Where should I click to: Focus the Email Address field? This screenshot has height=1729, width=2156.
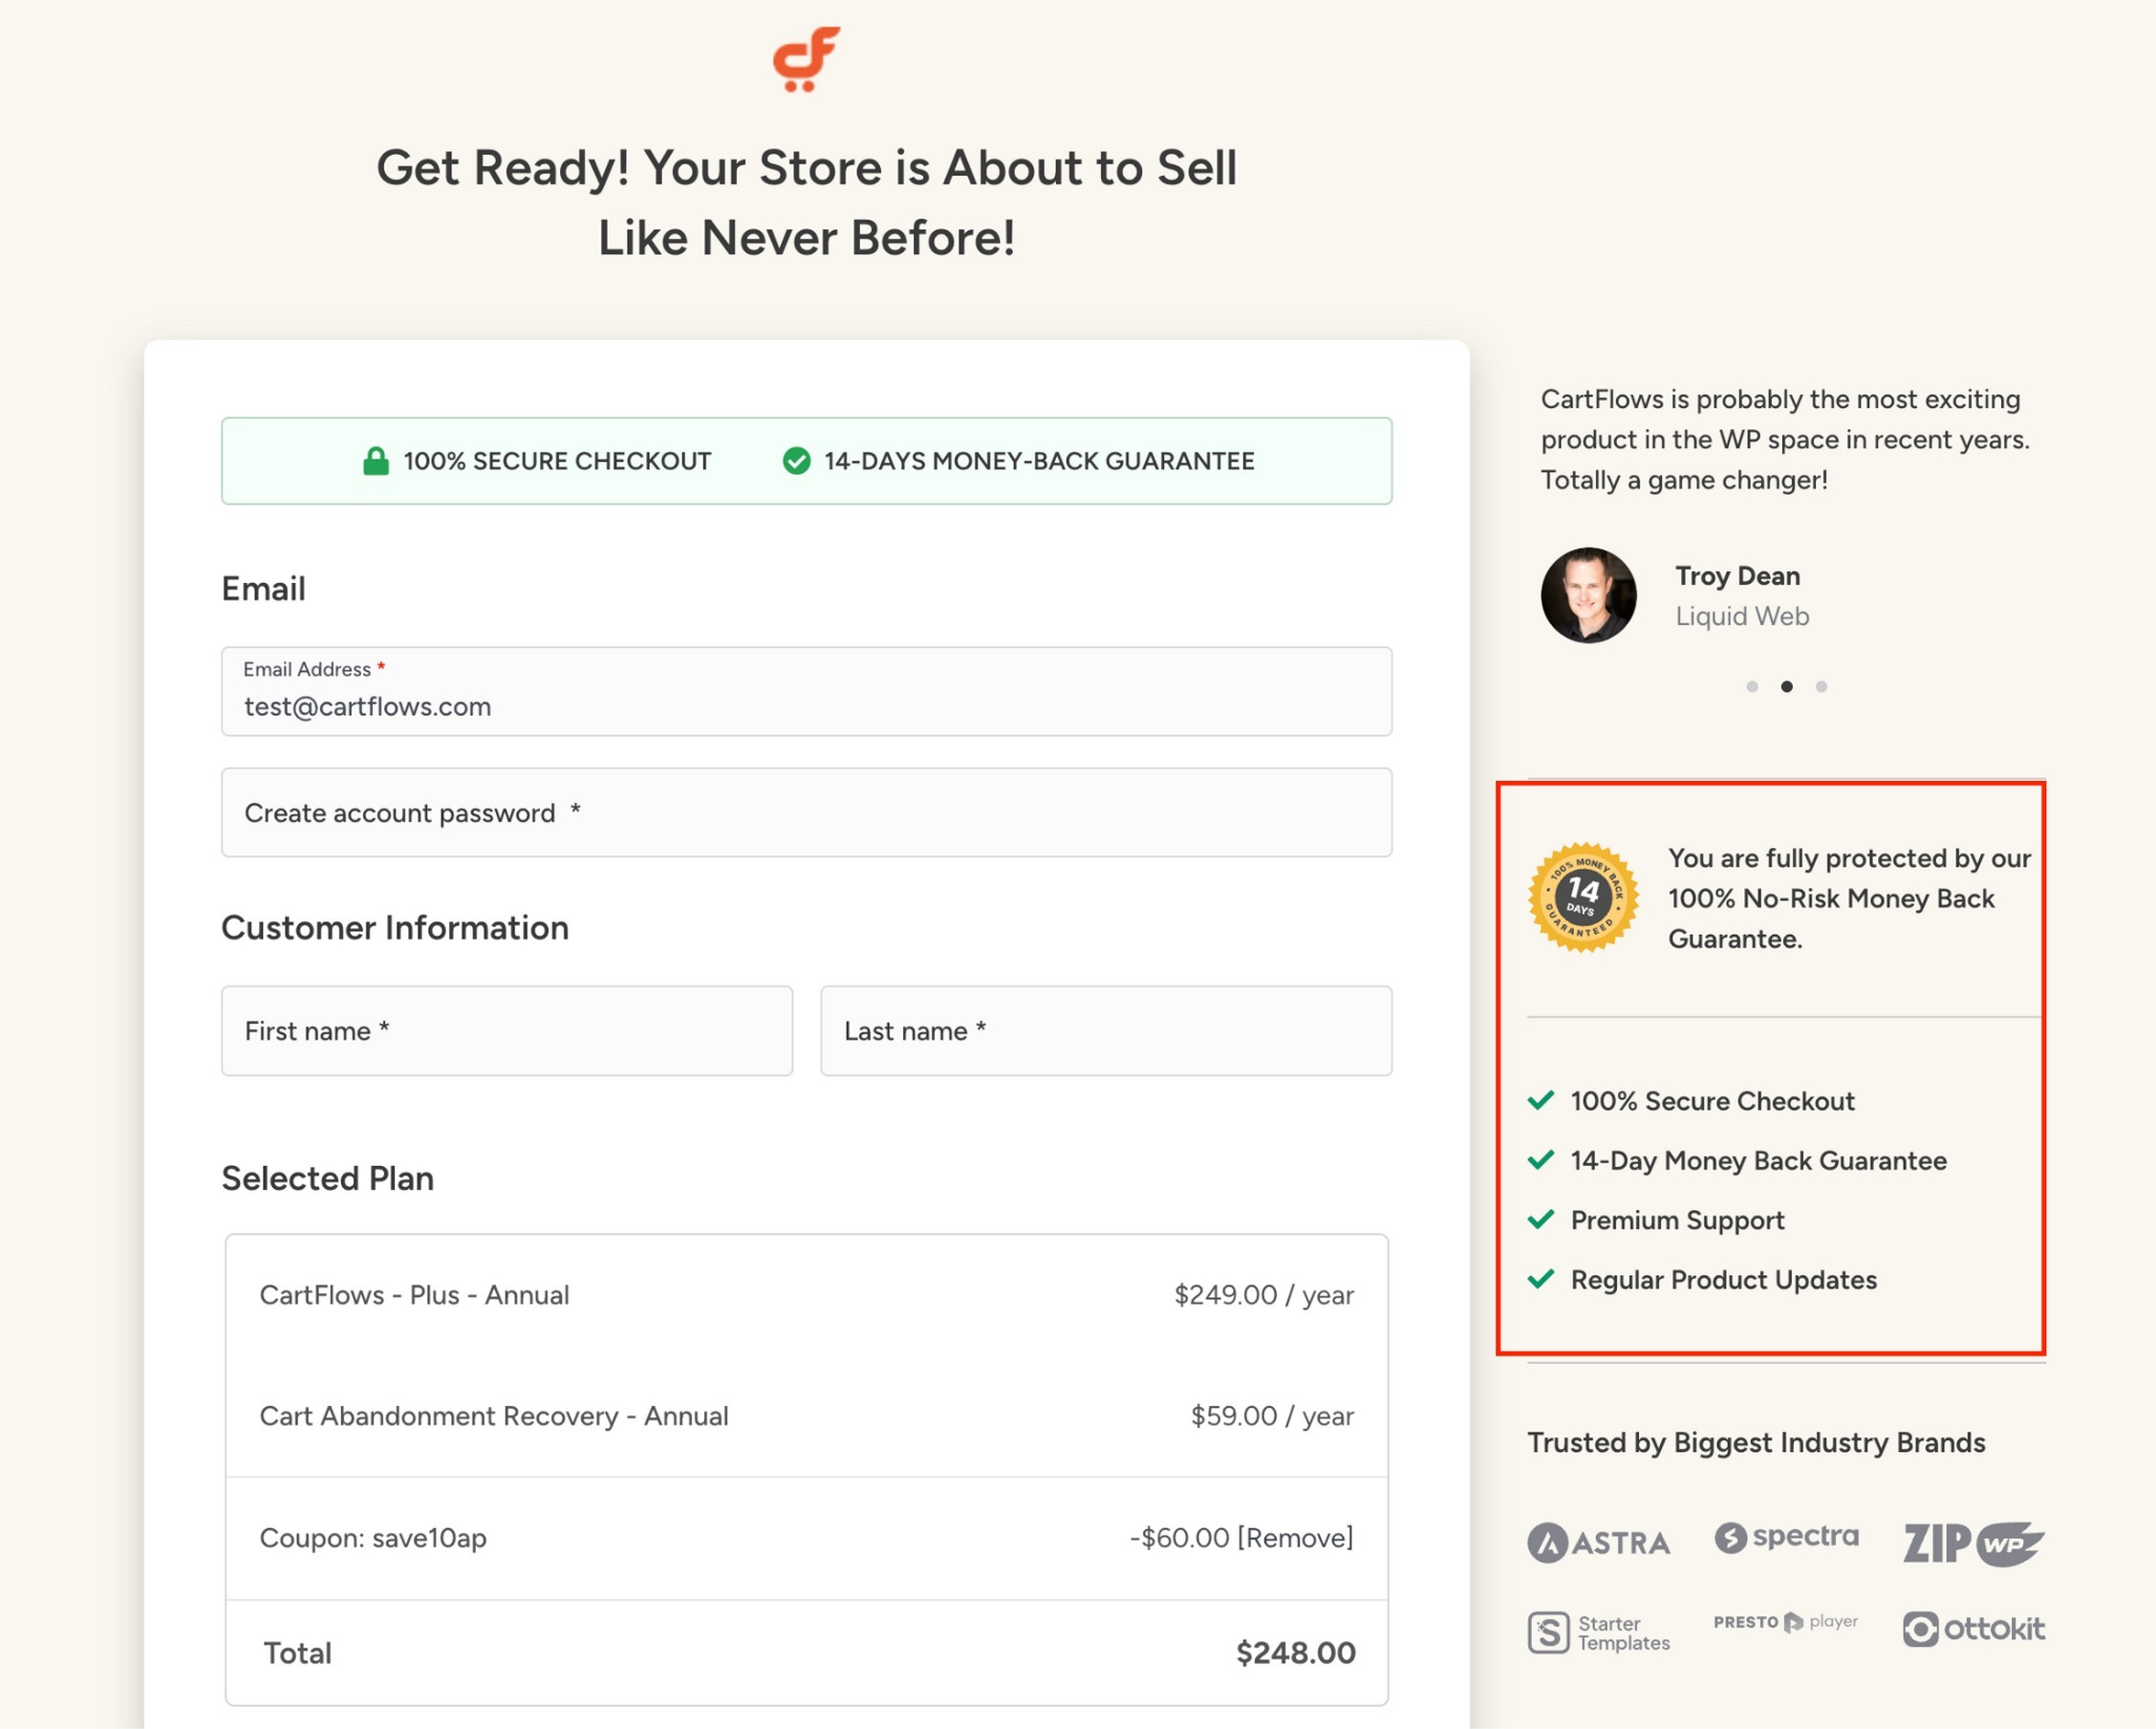[x=806, y=705]
